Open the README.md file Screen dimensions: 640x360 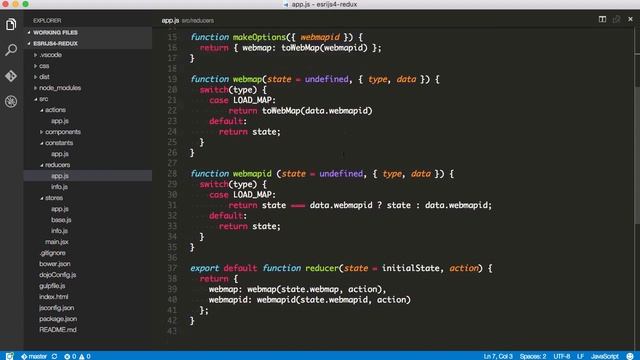click(x=58, y=330)
